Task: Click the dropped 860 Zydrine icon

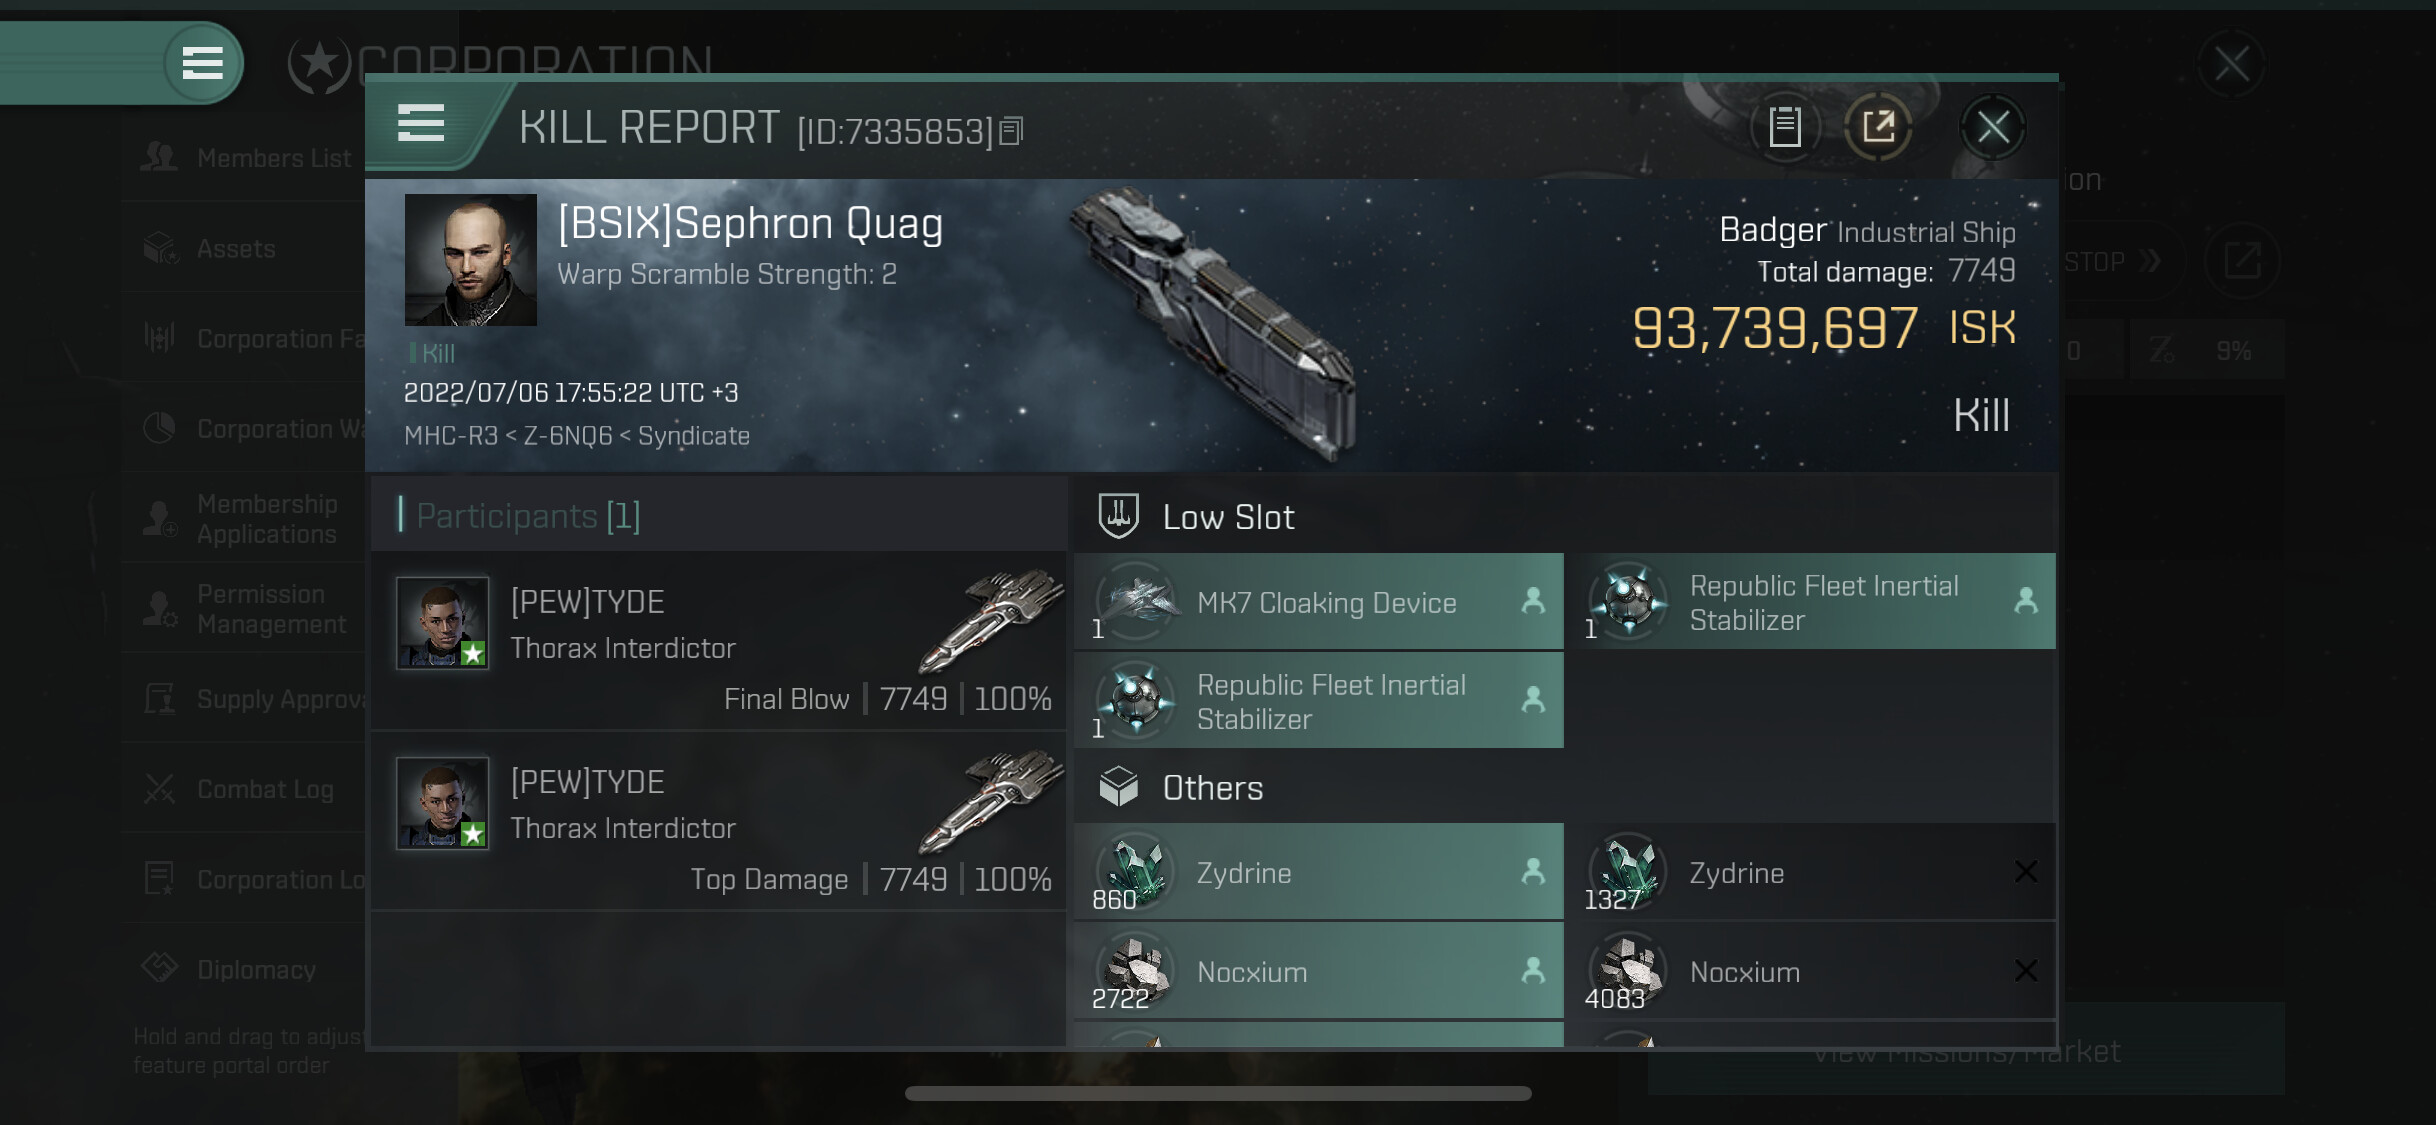Action: click(1136, 871)
